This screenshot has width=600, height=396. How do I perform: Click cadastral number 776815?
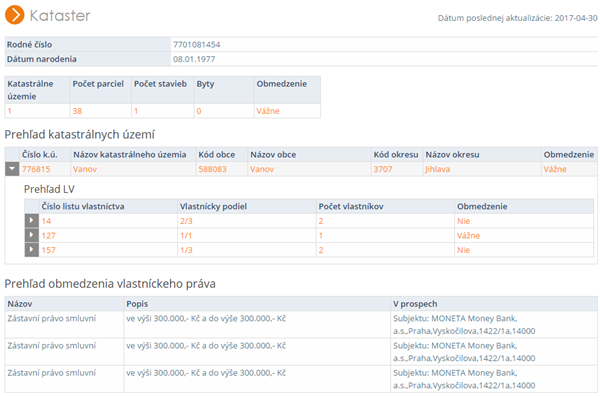click(36, 169)
